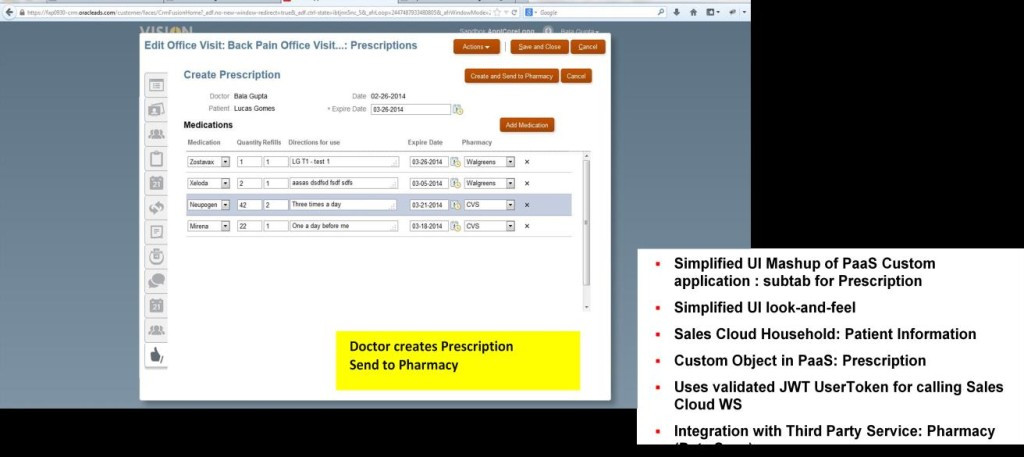Open date picker beside prescription Expire Date field
Viewport: 1024px width, 457px height.
[x=458, y=110]
